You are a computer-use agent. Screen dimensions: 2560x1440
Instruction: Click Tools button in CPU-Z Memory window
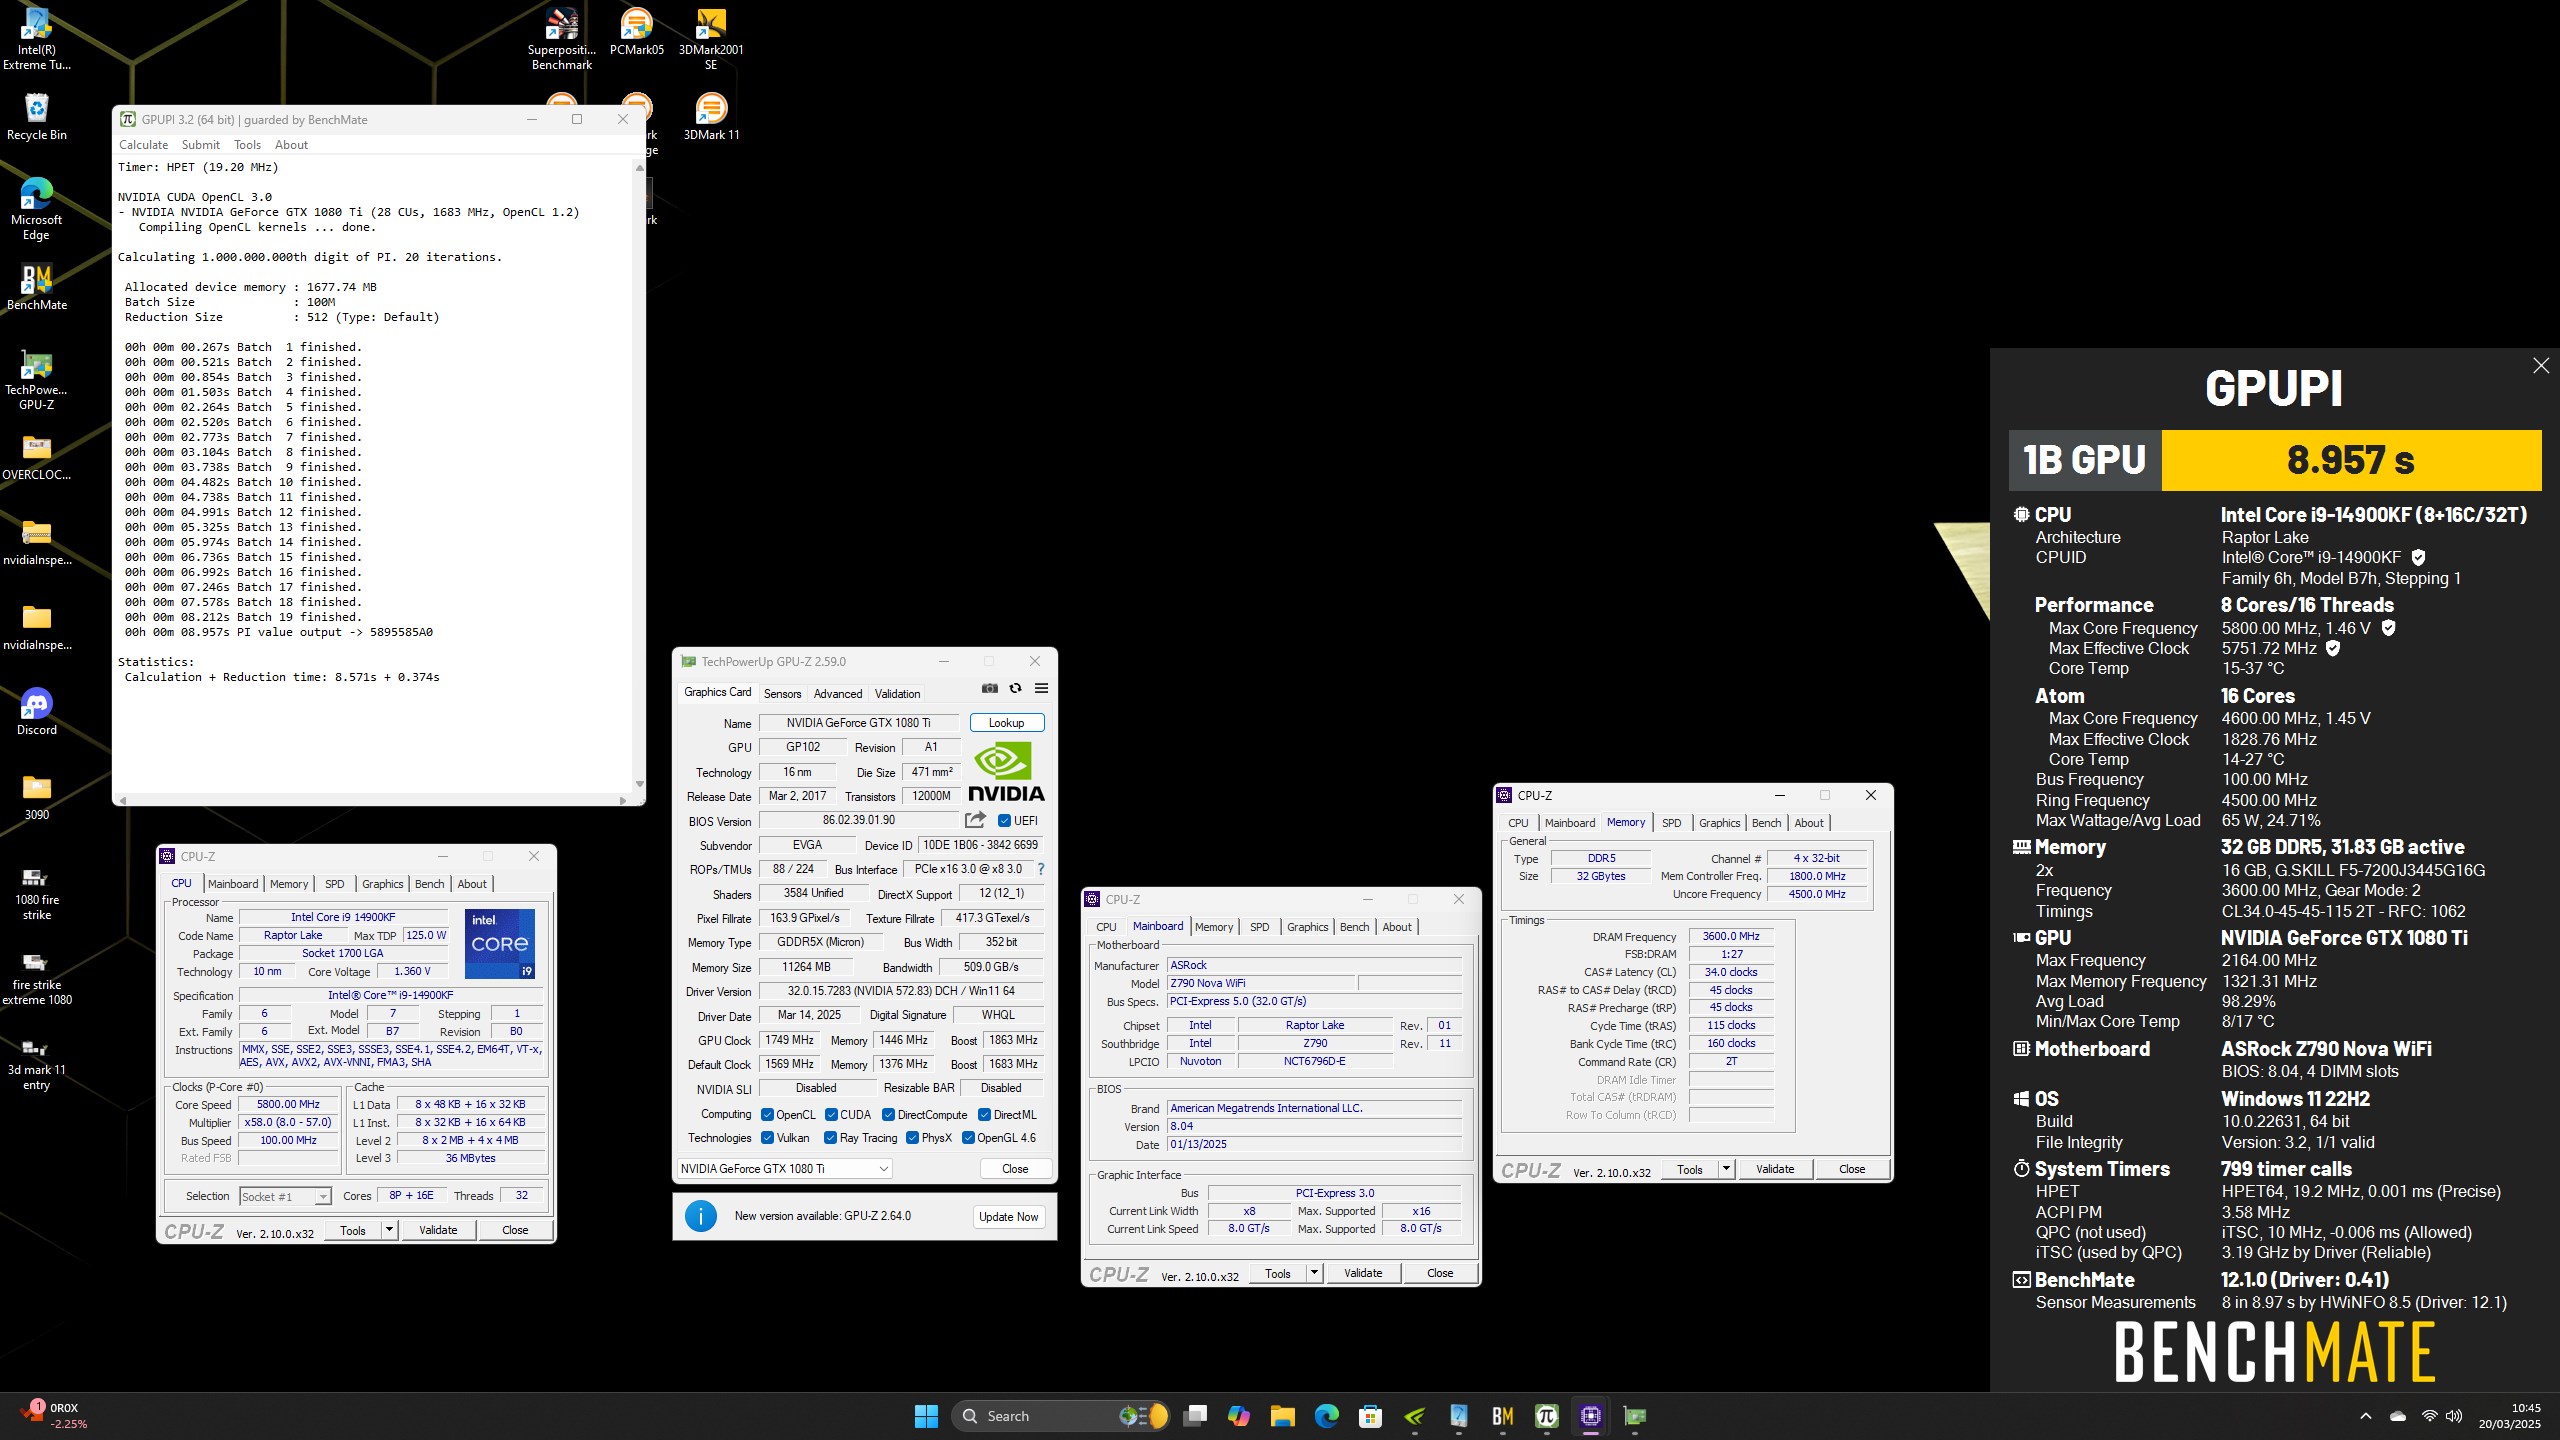click(x=1690, y=1169)
